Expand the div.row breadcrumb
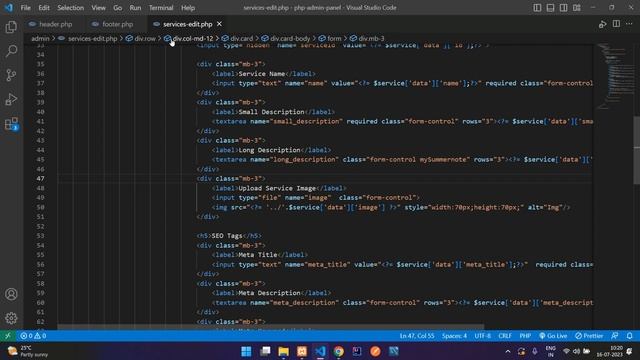The image size is (640, 360). (x=141, y=38)
